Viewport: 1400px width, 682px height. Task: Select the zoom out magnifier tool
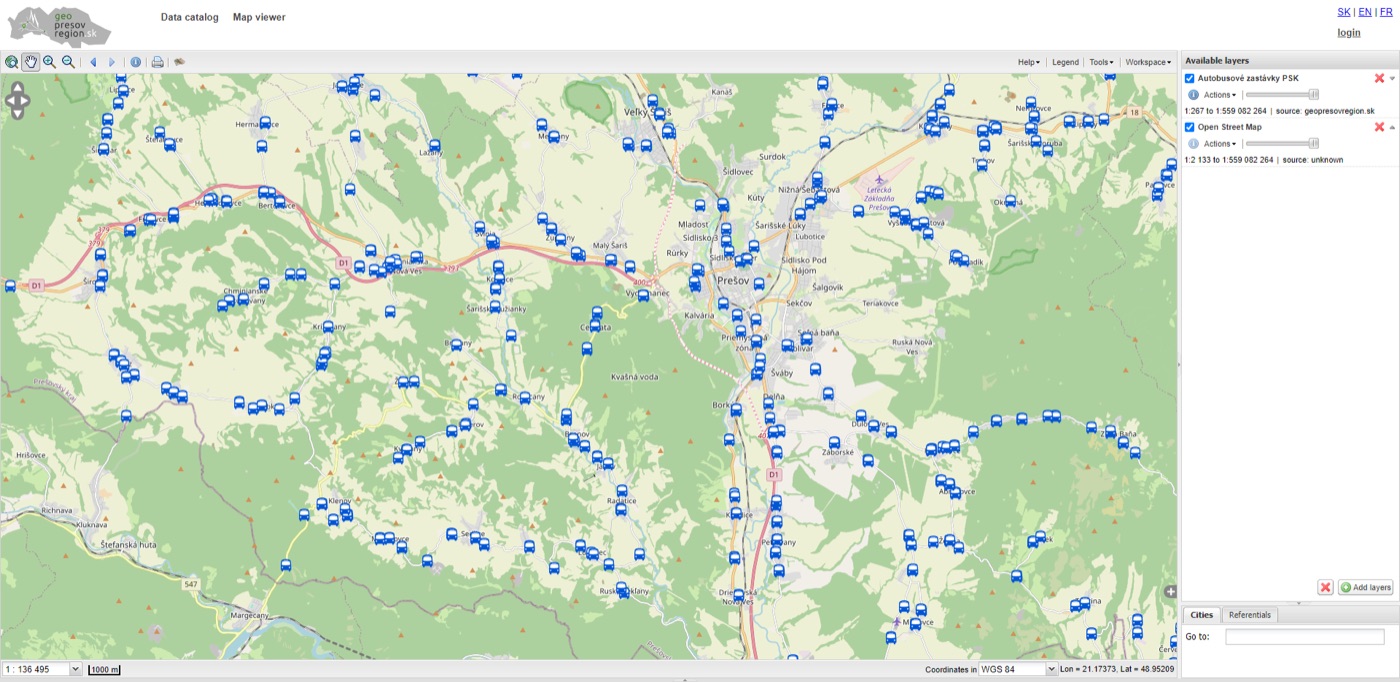68,62
